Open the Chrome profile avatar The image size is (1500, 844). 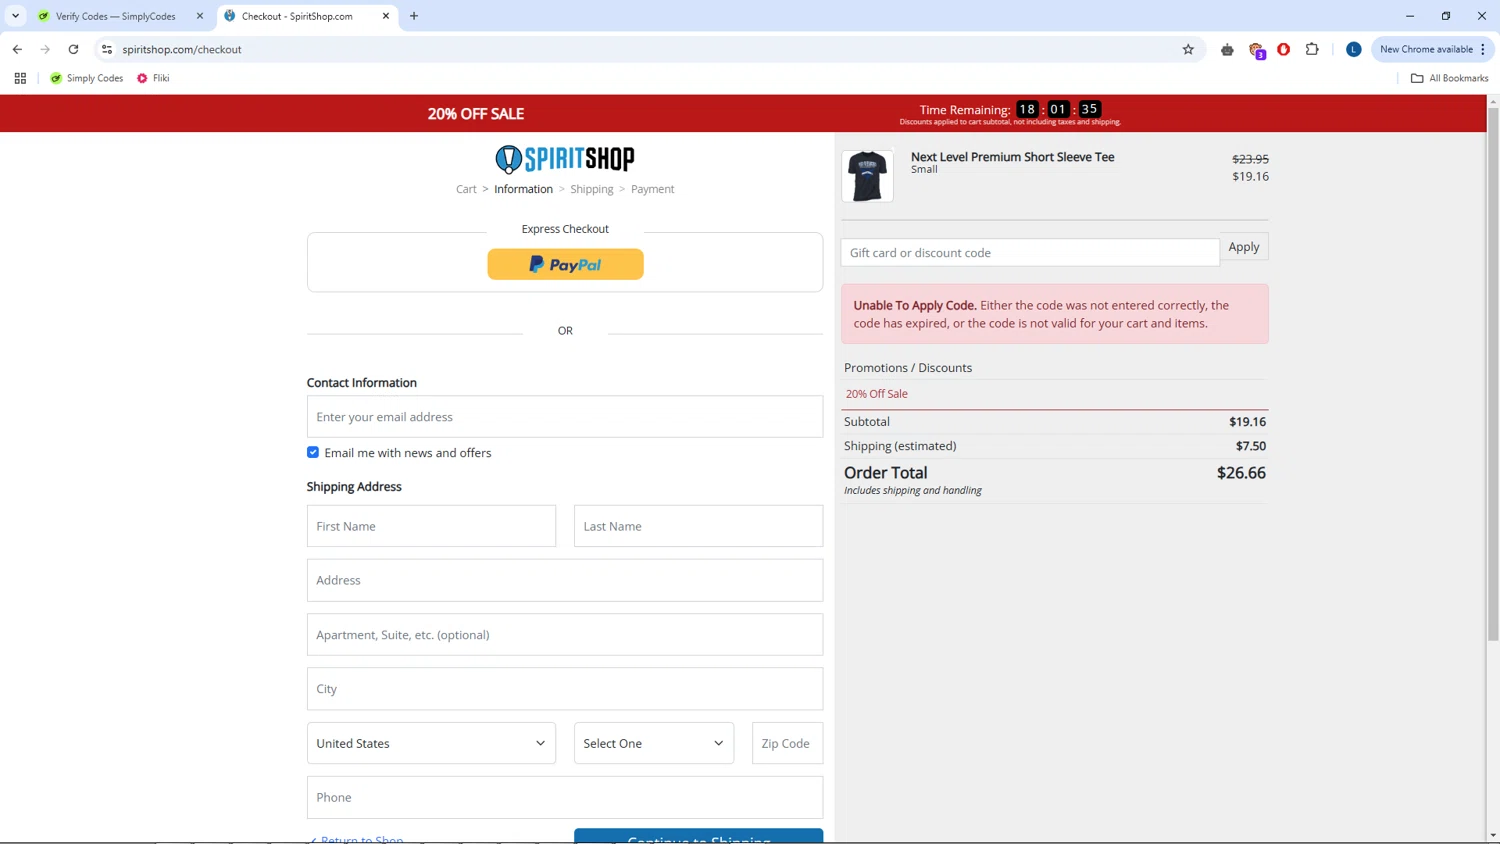click(x=1353, y=49)
